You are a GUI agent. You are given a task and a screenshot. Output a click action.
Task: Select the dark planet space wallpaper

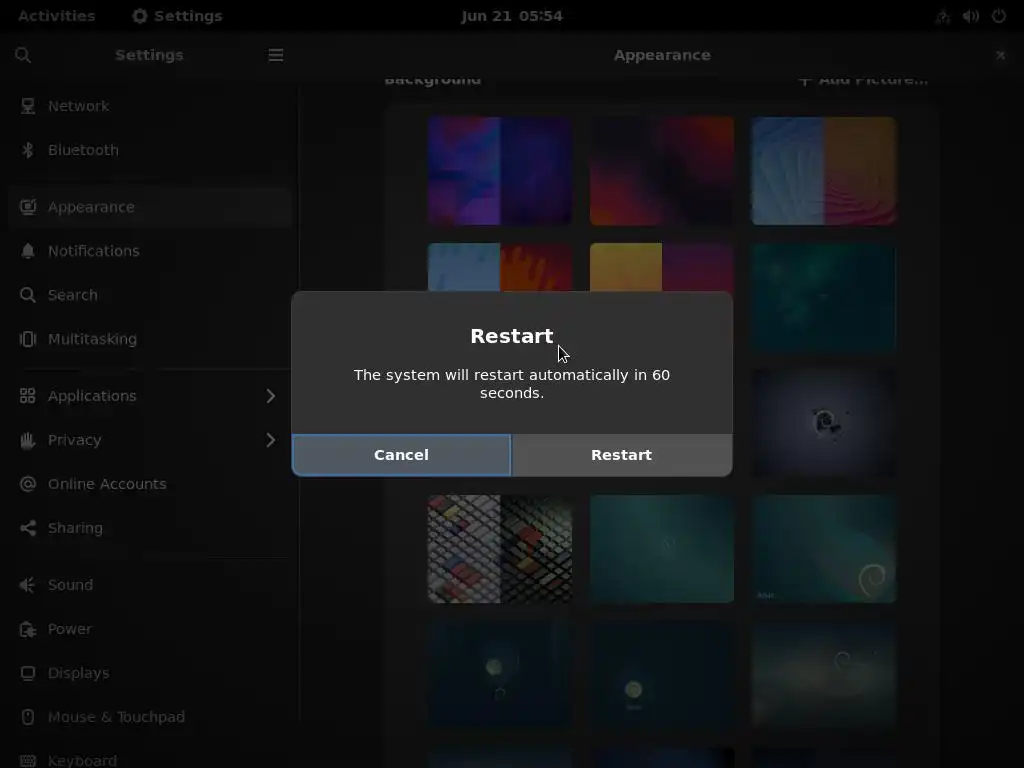click(824, 423)
